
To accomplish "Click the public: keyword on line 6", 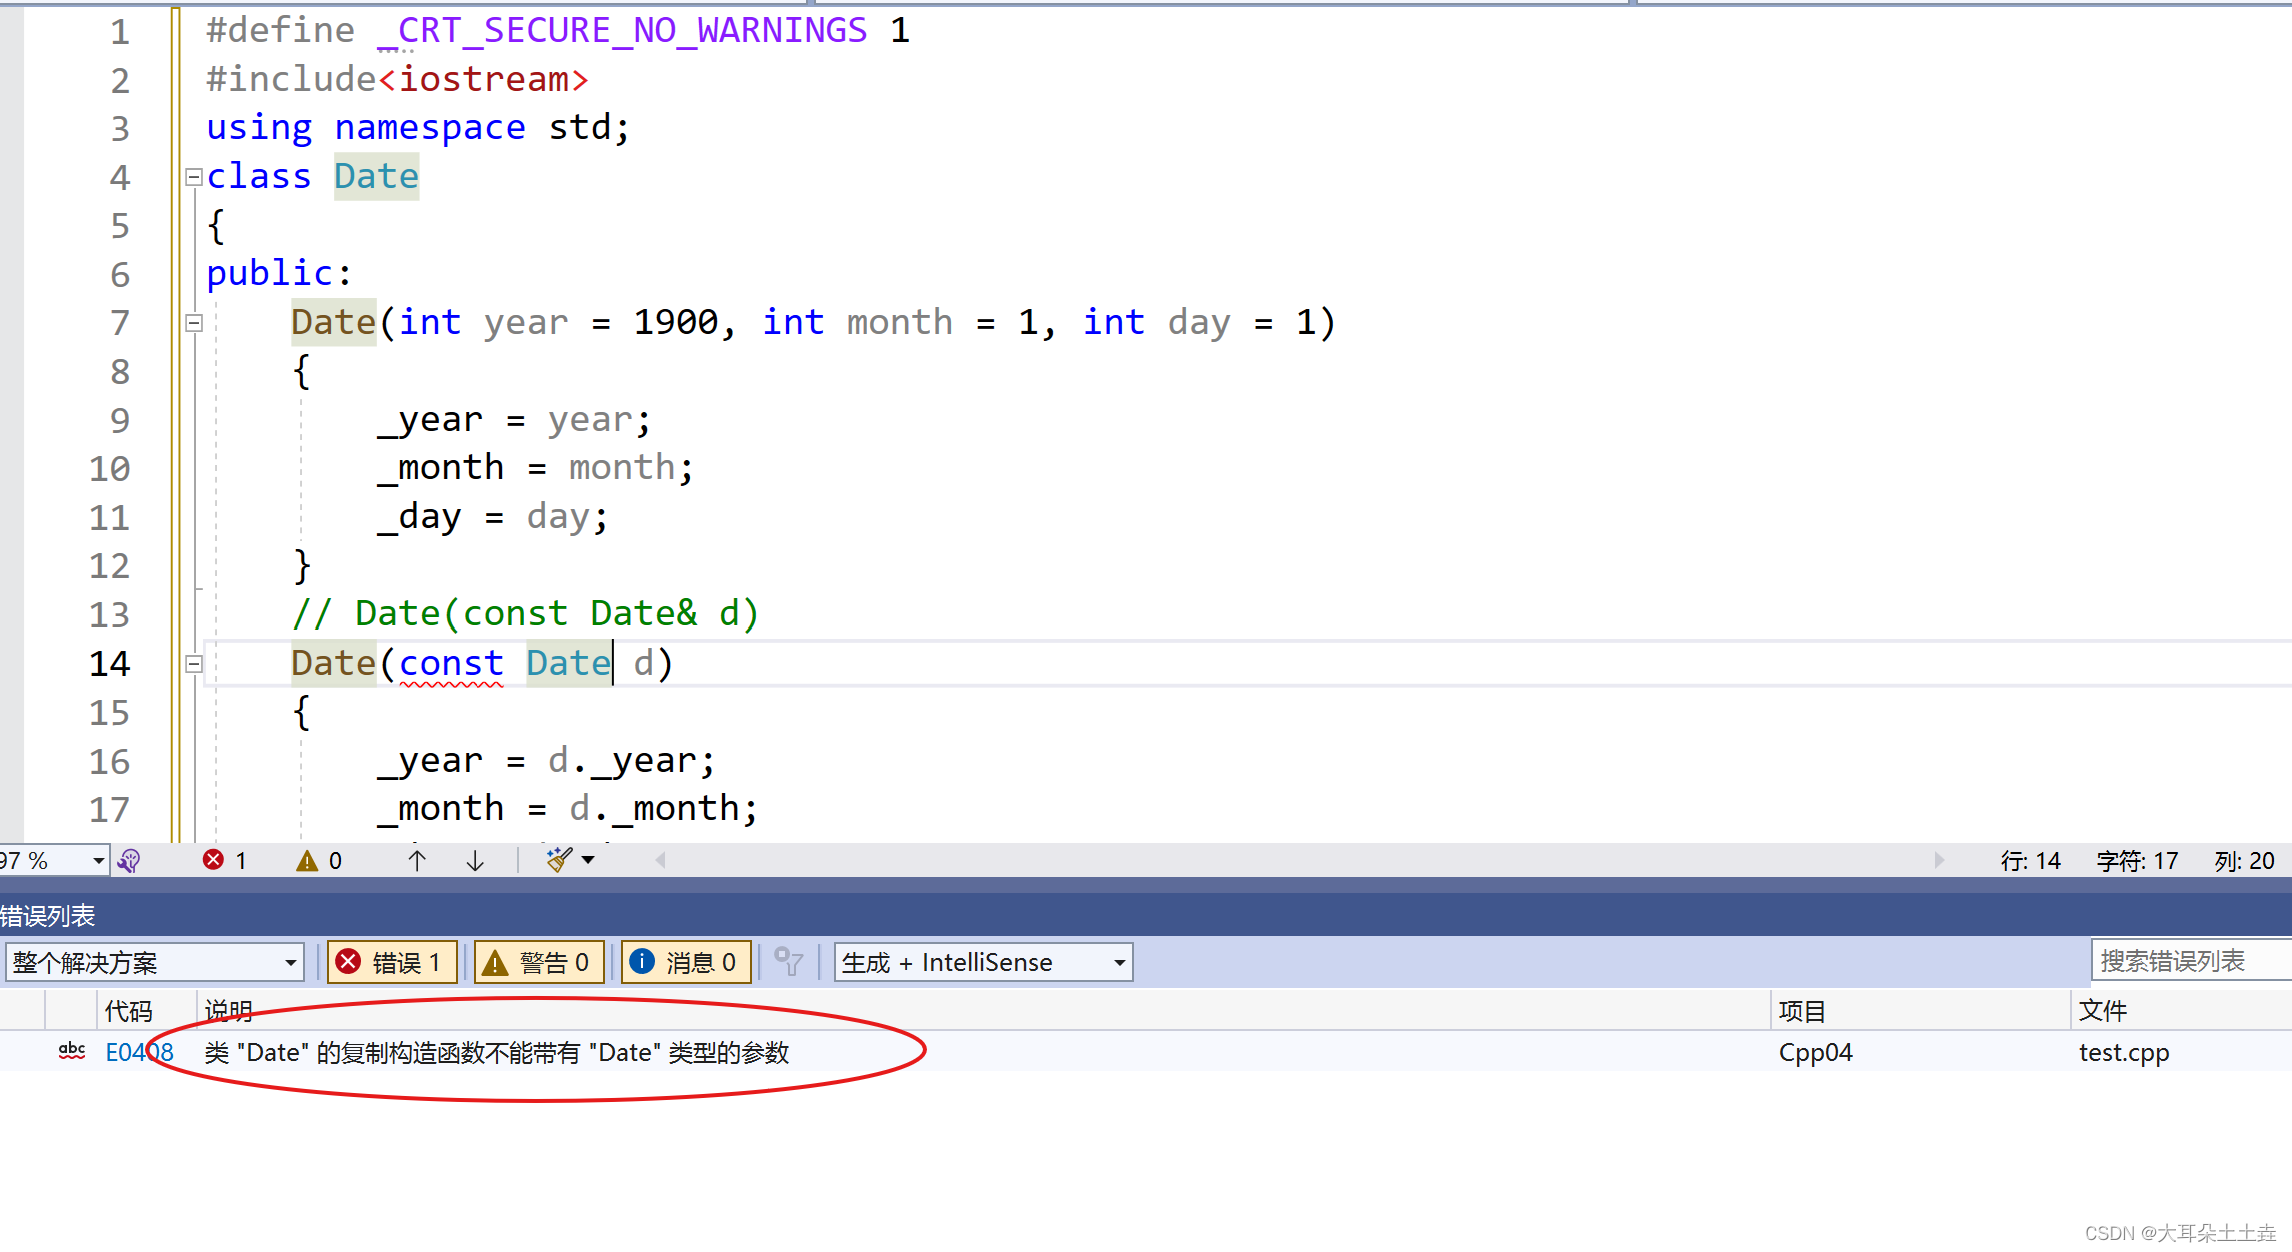I will (279, 273).
